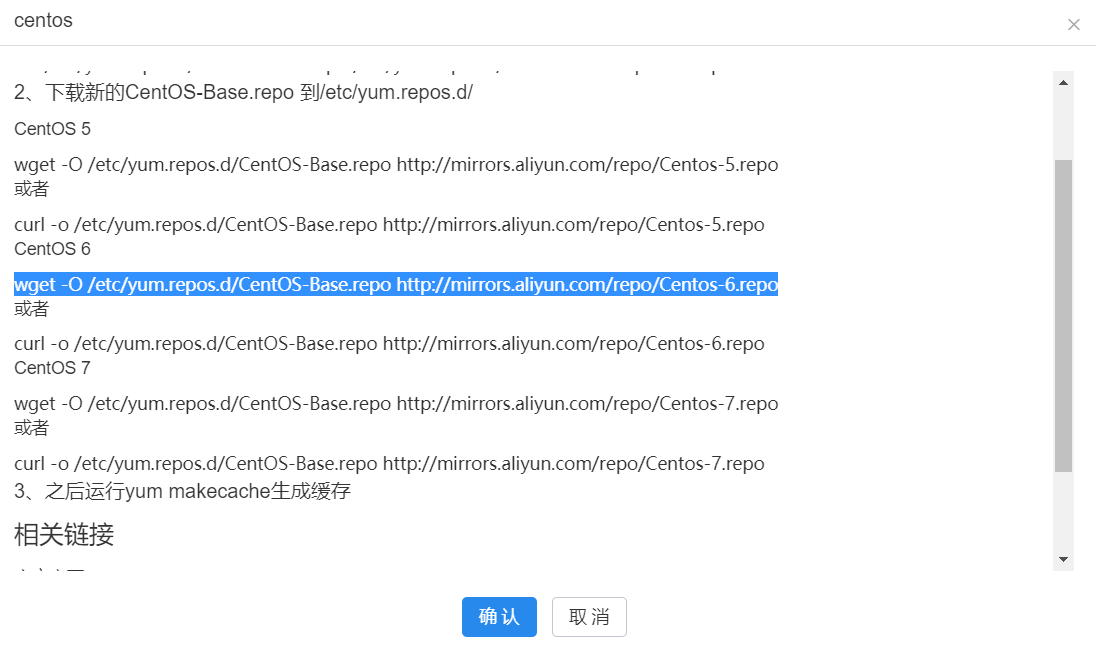Click the curl Centos-7.repo command line
Image resolution: width=1096 pixels, height=645 pixels.
click(389, 464)
